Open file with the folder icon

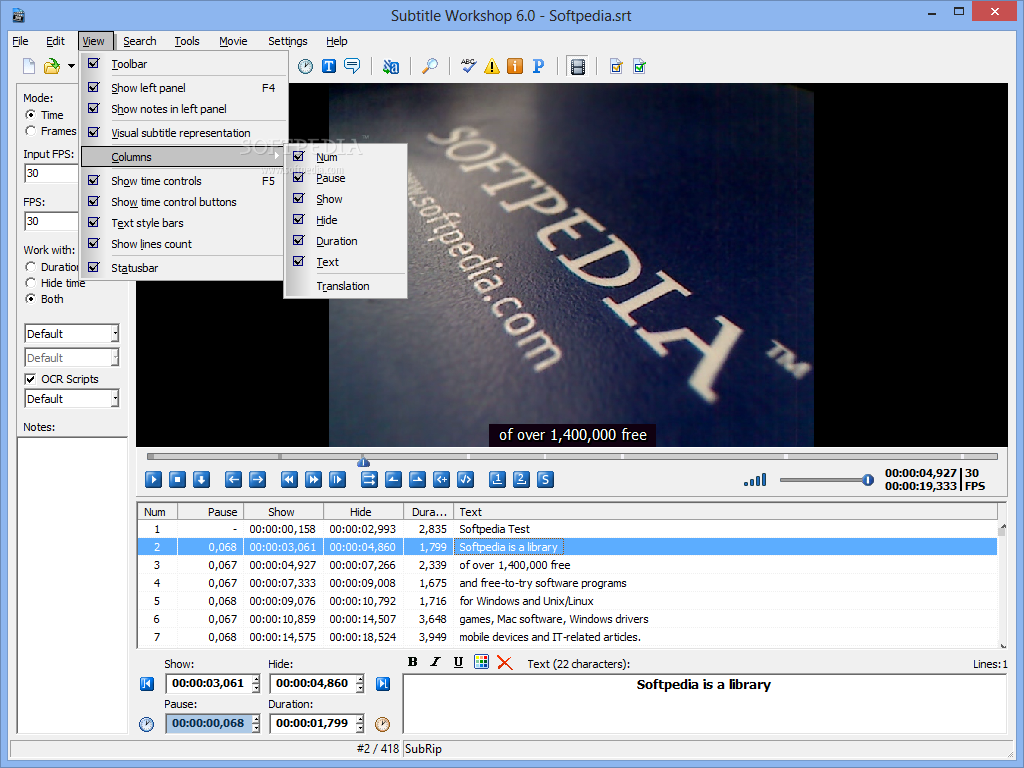tap(52, 66)
